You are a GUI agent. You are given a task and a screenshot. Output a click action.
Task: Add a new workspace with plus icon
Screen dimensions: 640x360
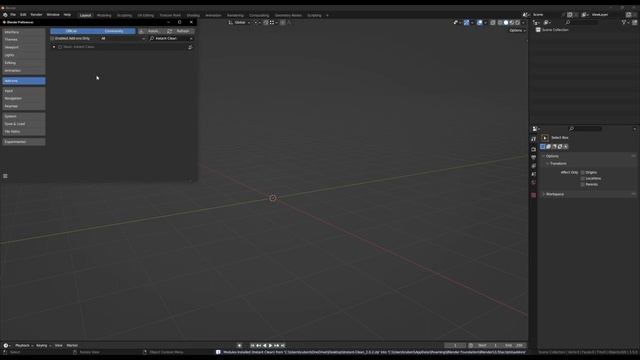pyautogui.click(x=327, y=16)
